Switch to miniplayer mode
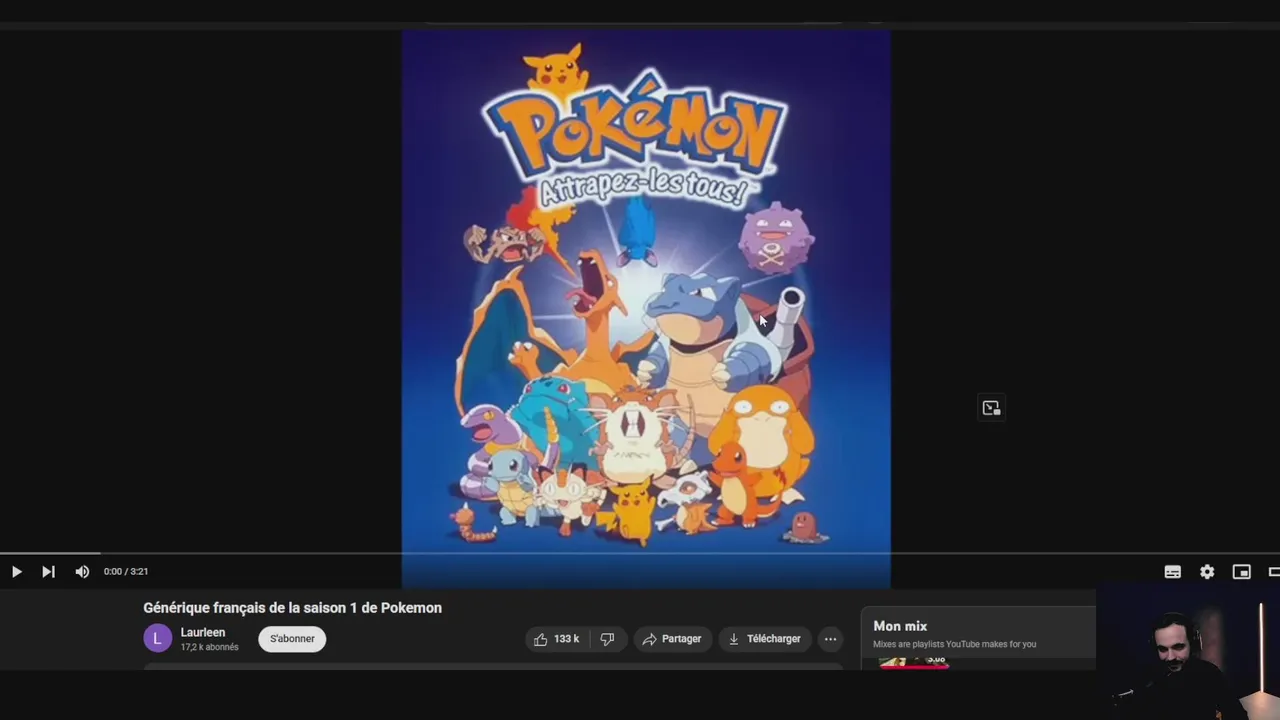1280x720 pixels. point(1241,572)
